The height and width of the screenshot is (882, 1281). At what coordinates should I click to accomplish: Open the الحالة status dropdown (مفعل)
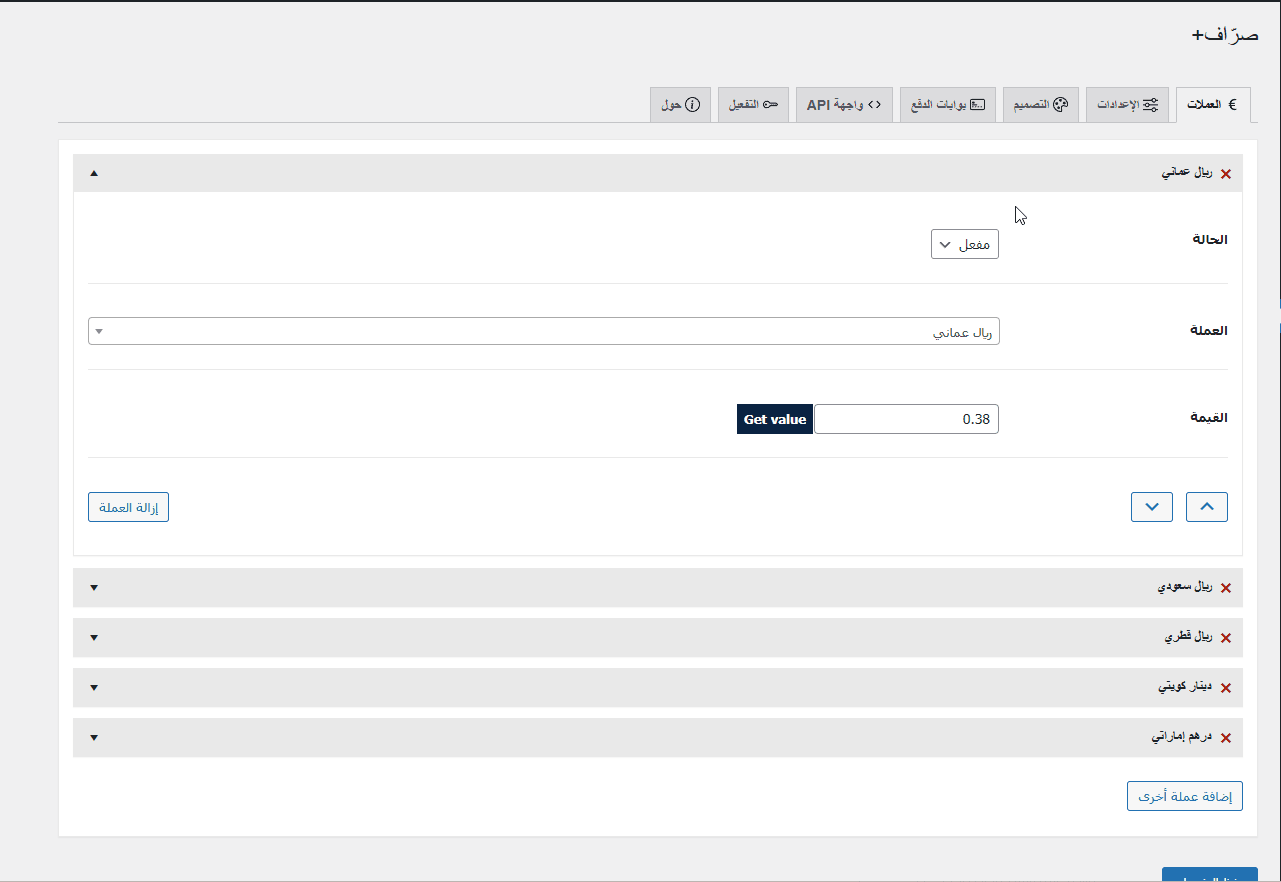tap(964, 245)
